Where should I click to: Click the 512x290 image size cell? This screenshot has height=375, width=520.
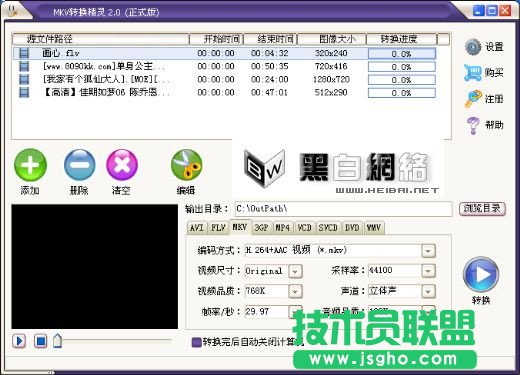click(331, 92)
